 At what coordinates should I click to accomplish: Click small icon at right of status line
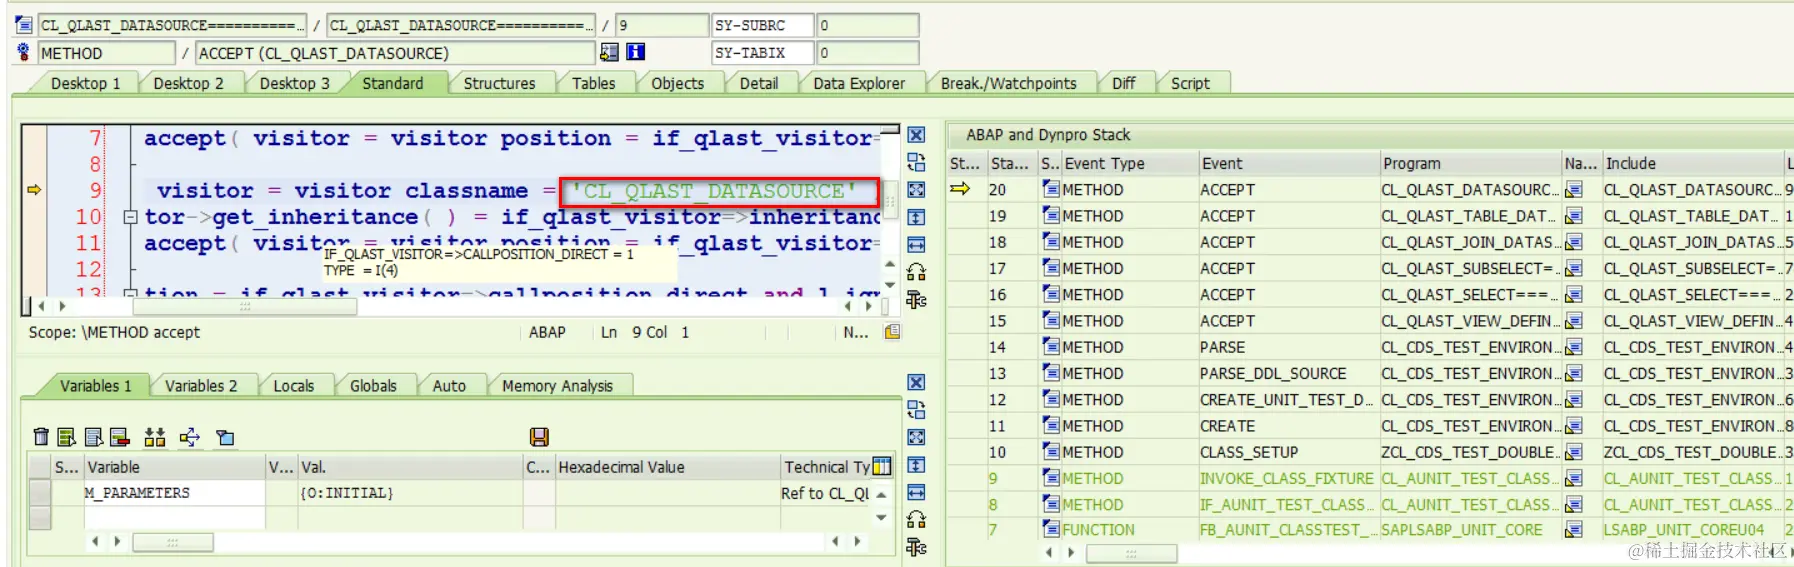coord(892,332)
